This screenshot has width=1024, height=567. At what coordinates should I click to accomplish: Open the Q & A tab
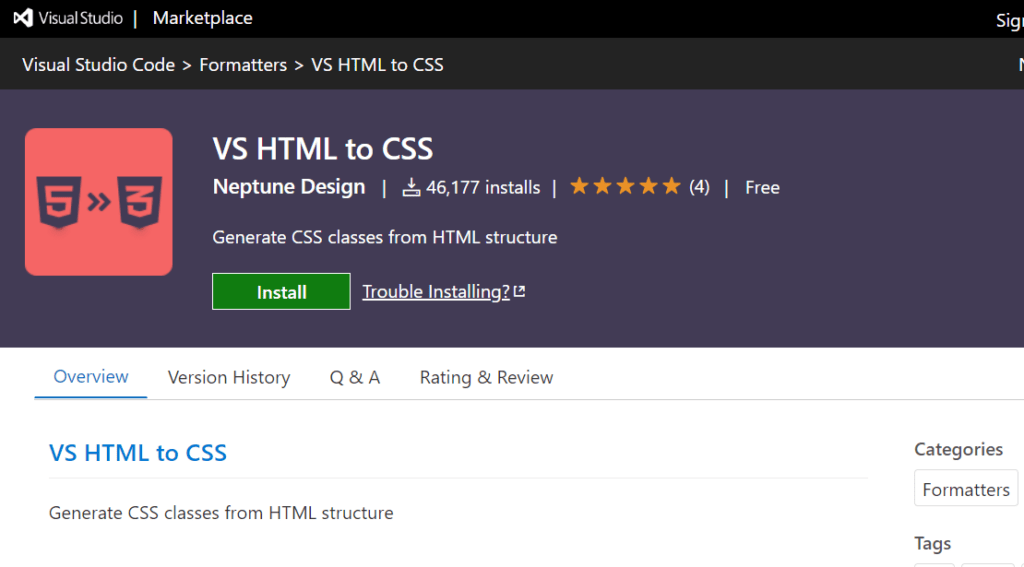coord(355,378)
